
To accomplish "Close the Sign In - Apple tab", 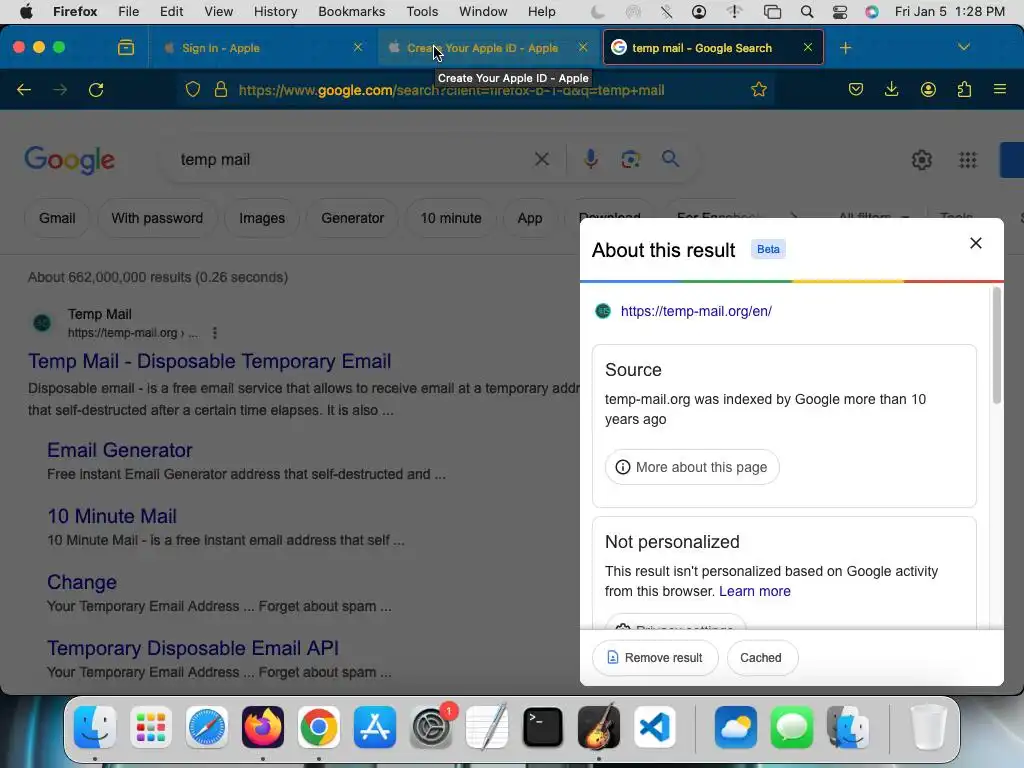I will 358,47.
